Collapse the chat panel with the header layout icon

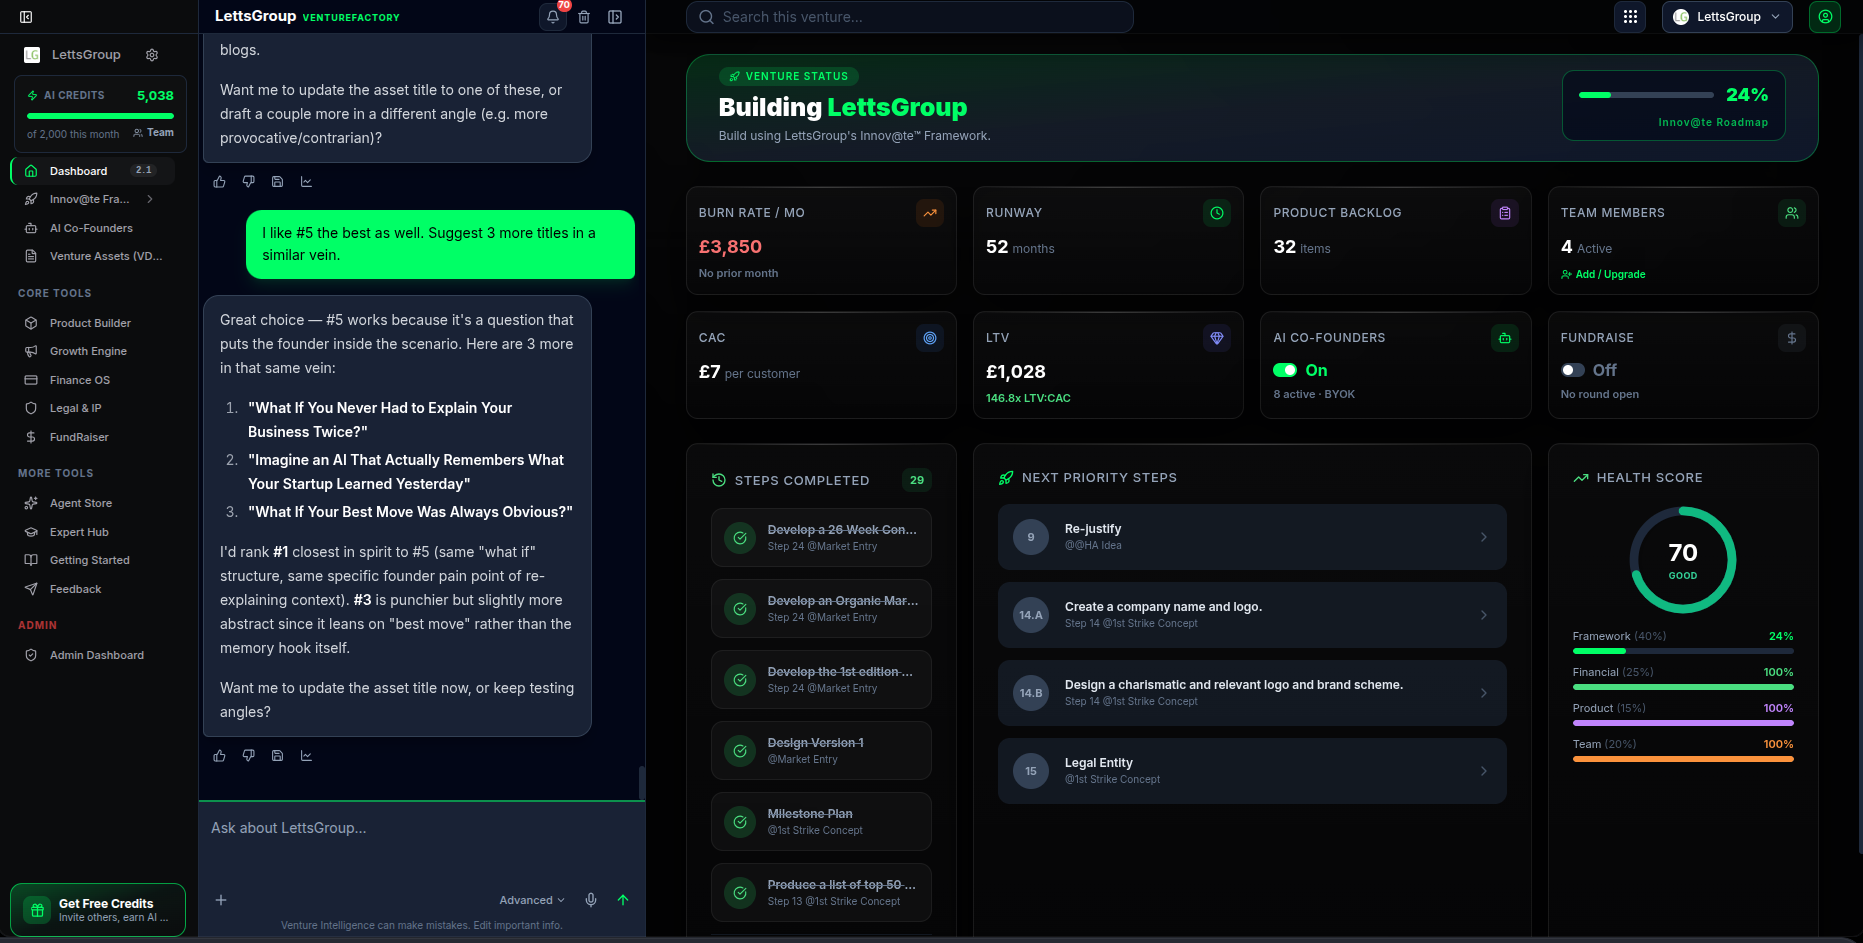(615, 17)
